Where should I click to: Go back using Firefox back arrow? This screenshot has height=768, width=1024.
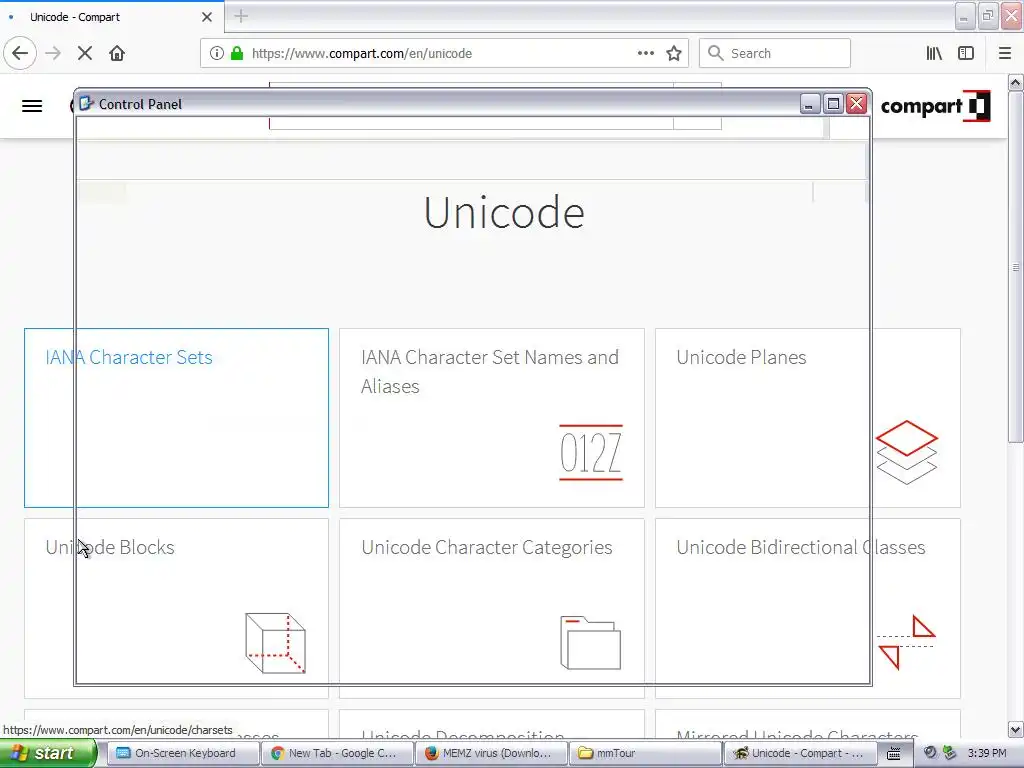click(20, 53)
